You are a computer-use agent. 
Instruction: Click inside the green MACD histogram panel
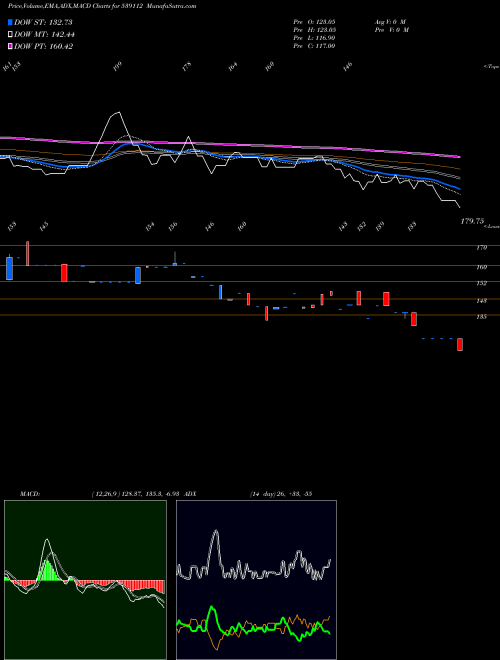(85, 580)
